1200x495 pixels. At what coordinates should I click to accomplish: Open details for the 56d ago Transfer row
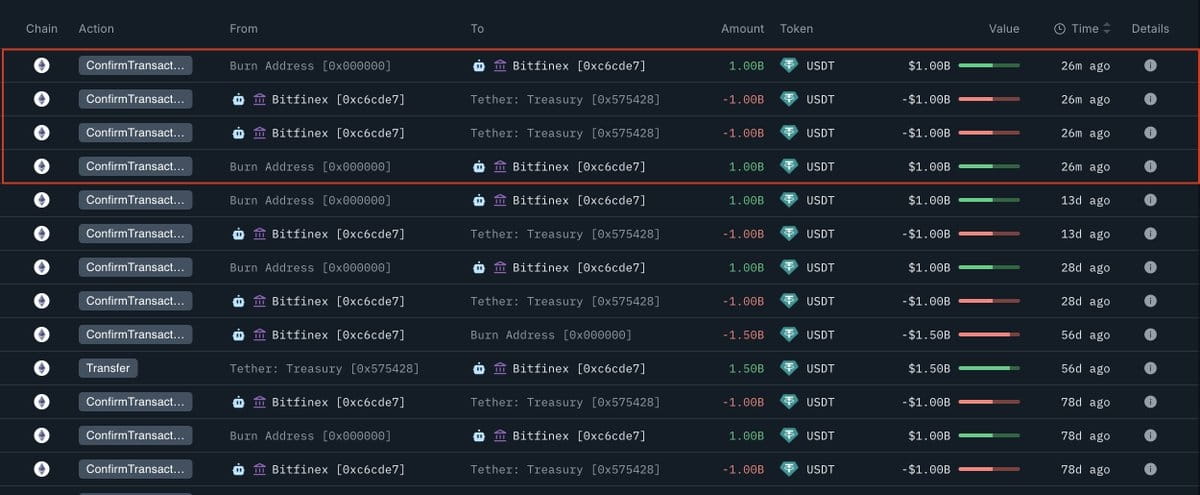tap(1150, 368)
